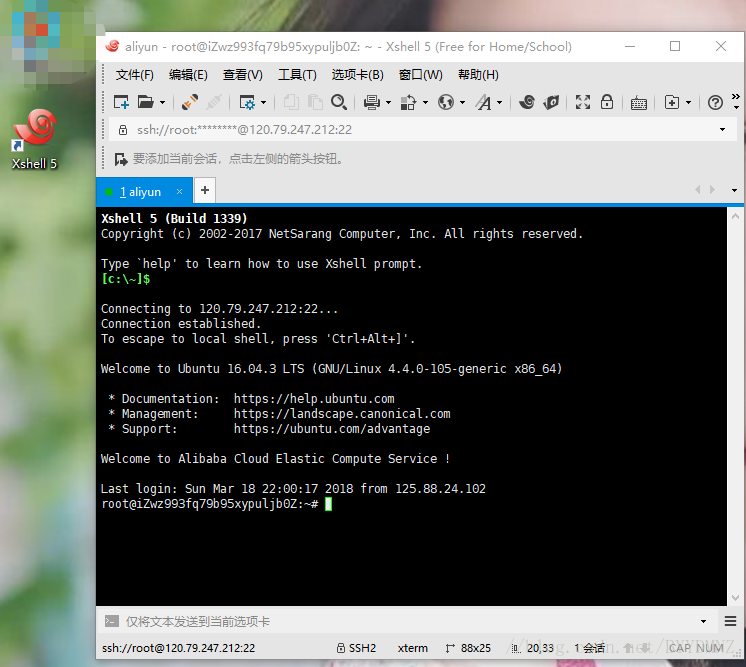Open the 帮助(H) menu
Screen dimensions: 746x667
click(x=478, y=75)
